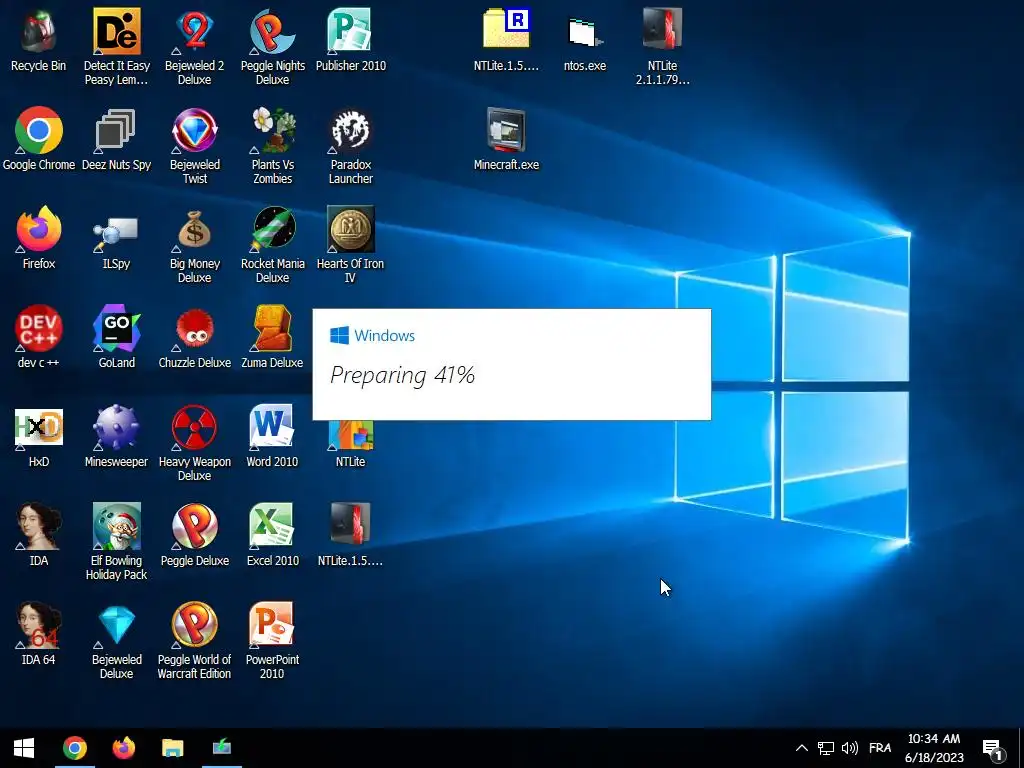Open Firefox from the taskbar

[x=123, y=748]
